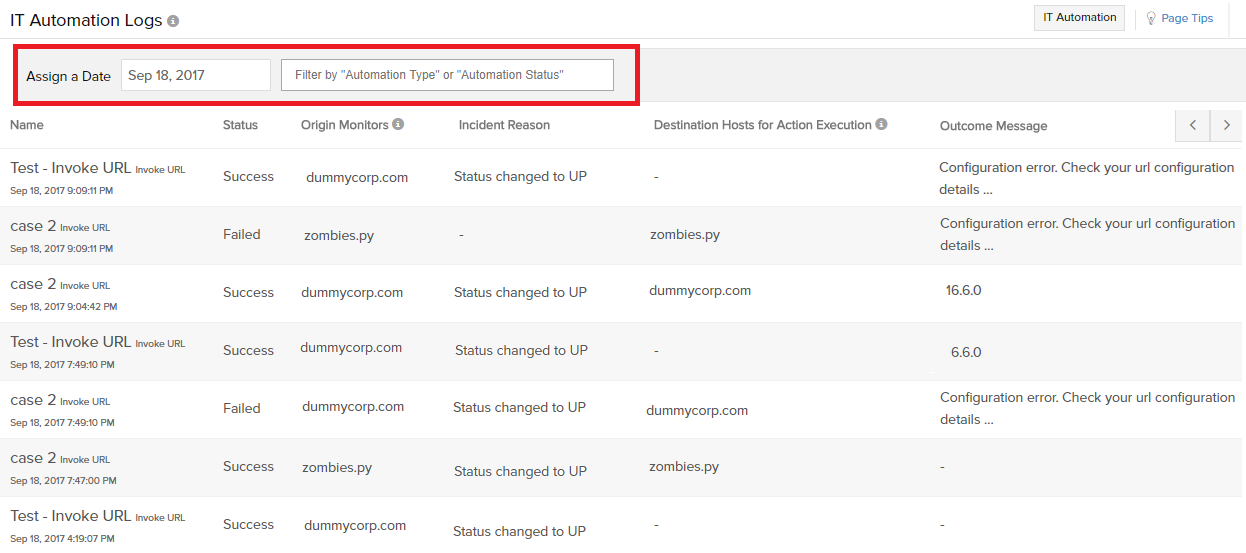Viewport: 1246px width, 553px height.
Task: Open Test - Invoke URL log from 4:19:07 PM
Action: pyautogui.click(x=70, y=516)
